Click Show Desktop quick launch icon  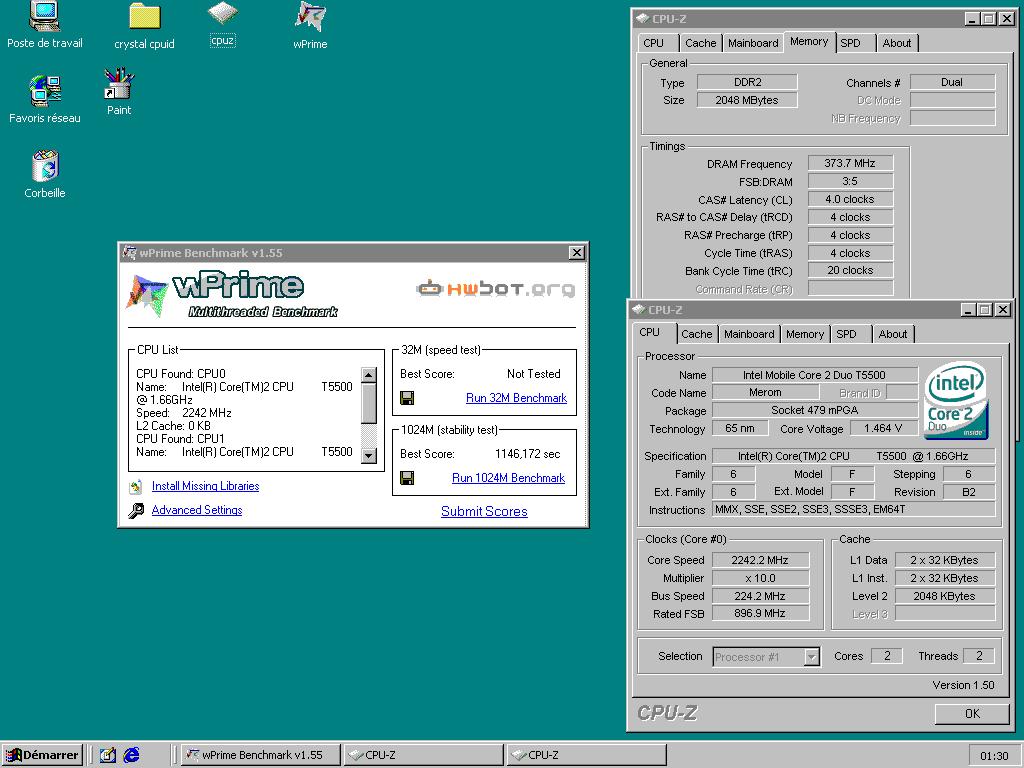tap(108, 755)
